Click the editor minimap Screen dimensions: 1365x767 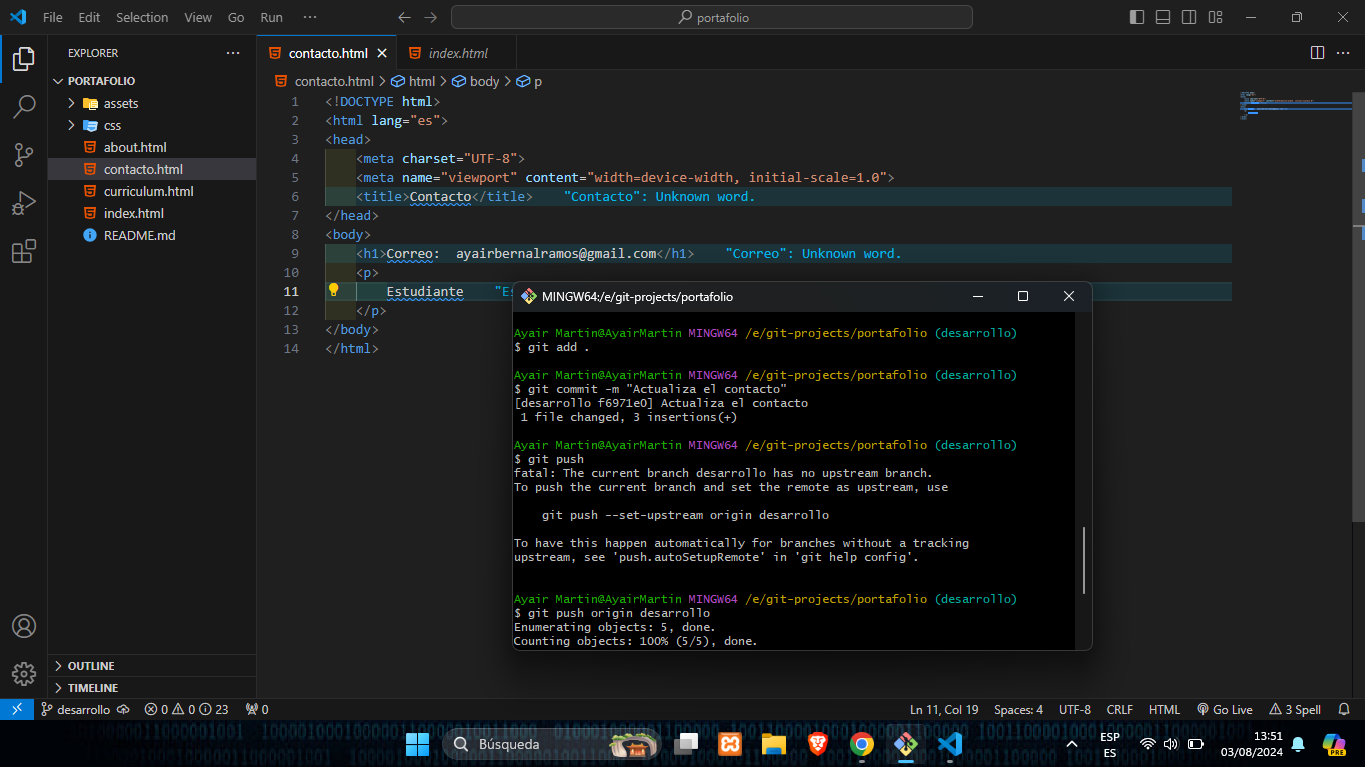tap(1294, 105)
